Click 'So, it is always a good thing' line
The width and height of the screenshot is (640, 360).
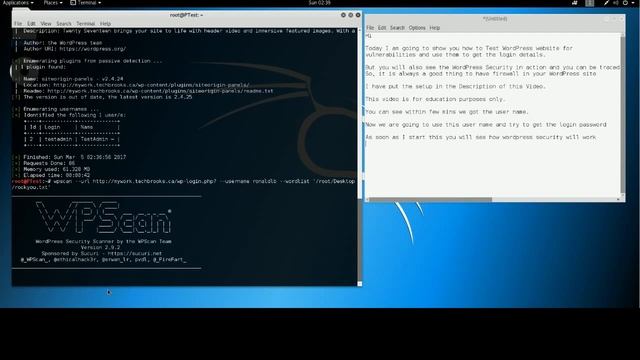click(481, 74)
